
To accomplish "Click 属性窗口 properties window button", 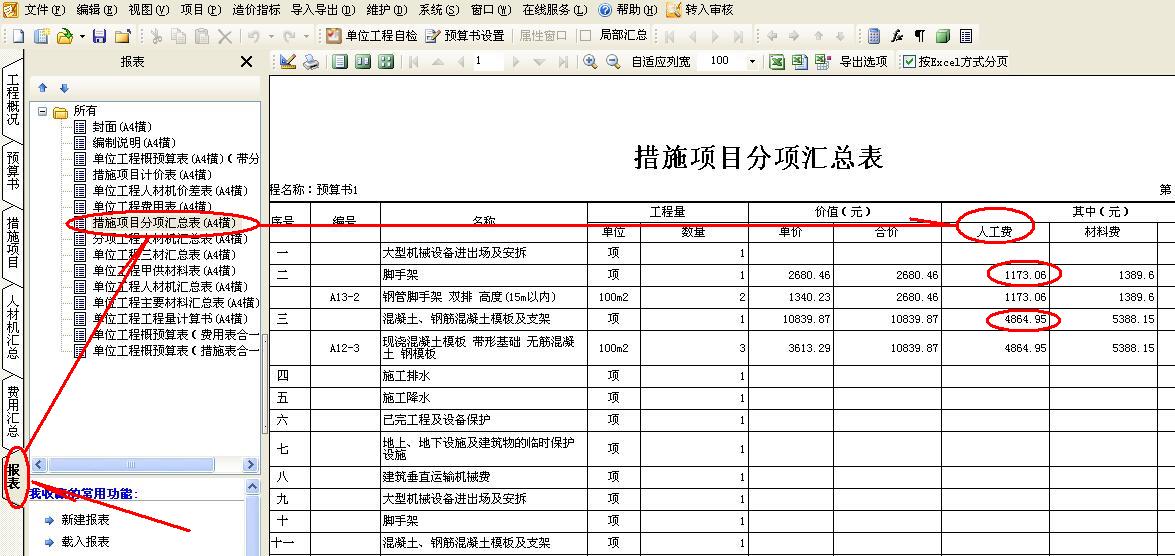I will click(x=543, y=36).
